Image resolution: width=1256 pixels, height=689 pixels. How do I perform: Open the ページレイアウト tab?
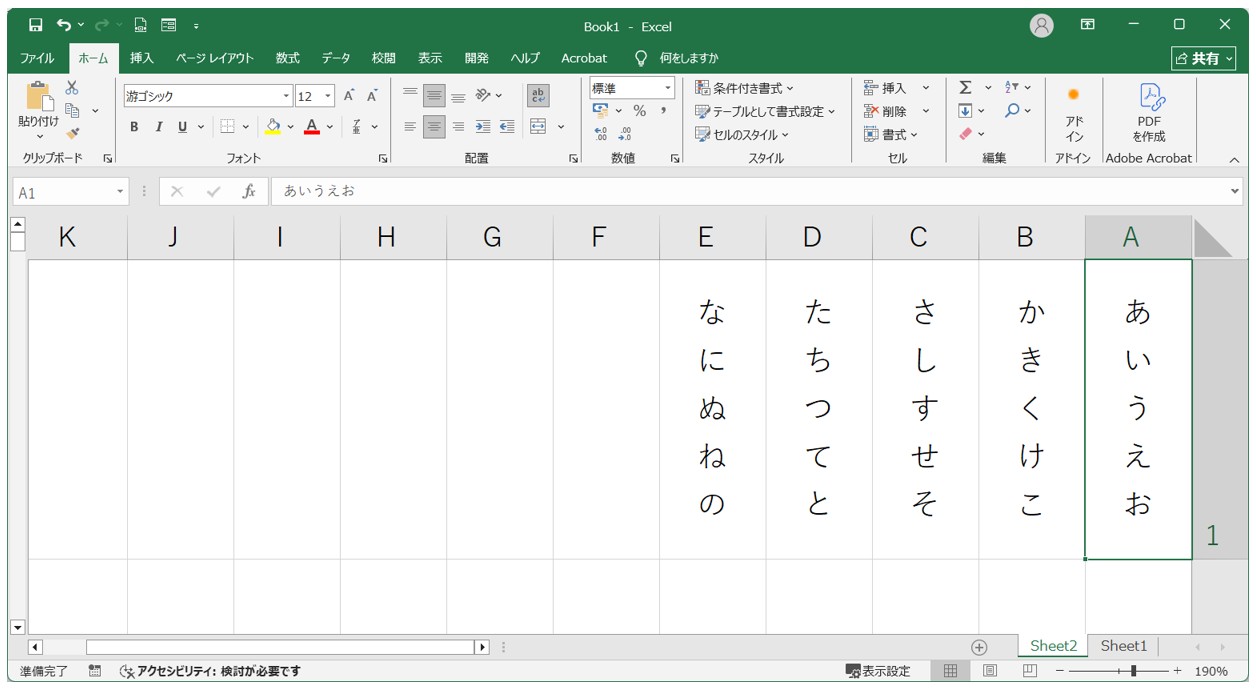(215, 58)
